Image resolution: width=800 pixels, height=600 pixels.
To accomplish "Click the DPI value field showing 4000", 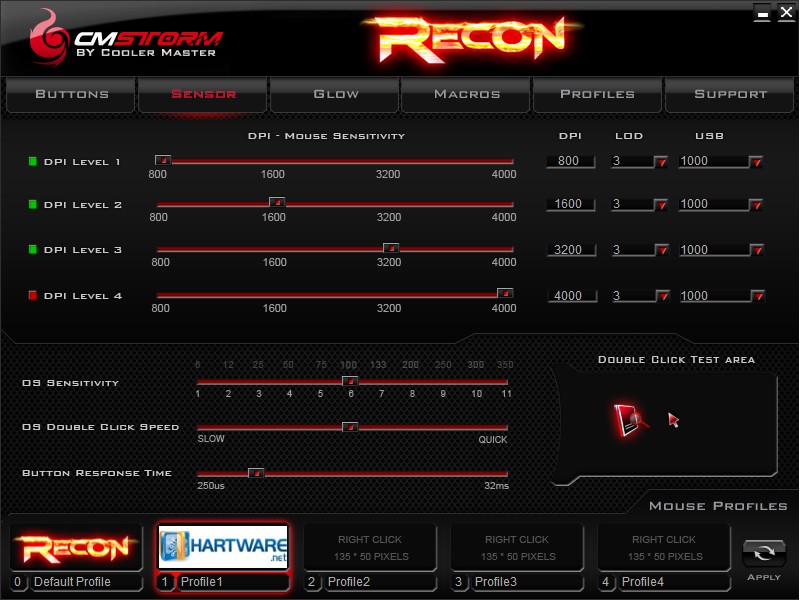I will click(x=572, y=296).
